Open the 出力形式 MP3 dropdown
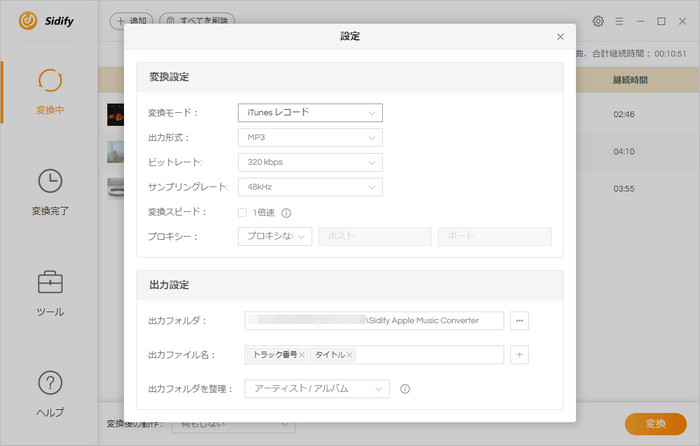The image size is (700, 446). tap(310, 138)
